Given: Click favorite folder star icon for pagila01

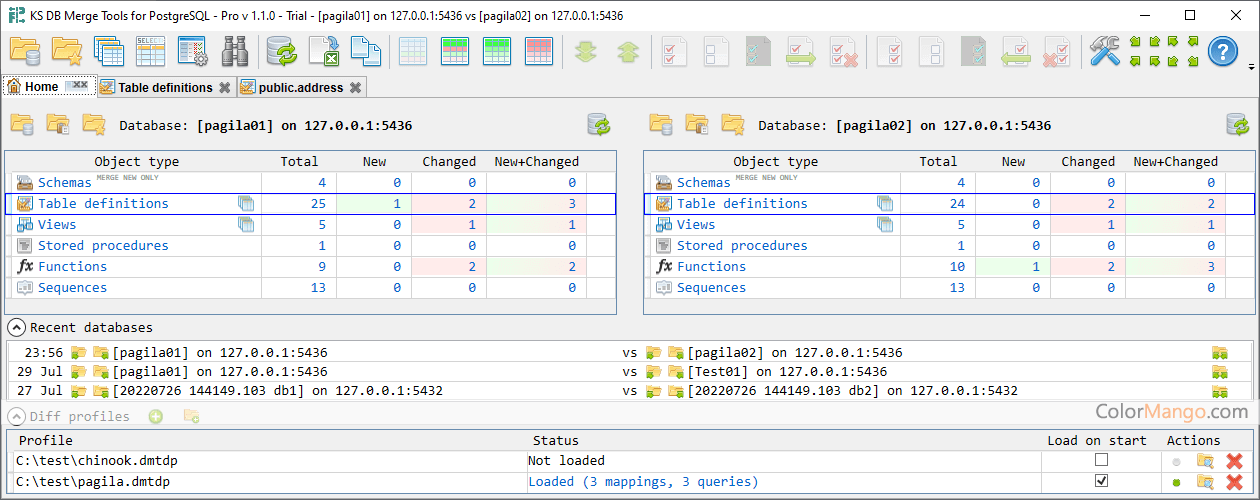Looking at the screenshot, I should tap(94, 124).
